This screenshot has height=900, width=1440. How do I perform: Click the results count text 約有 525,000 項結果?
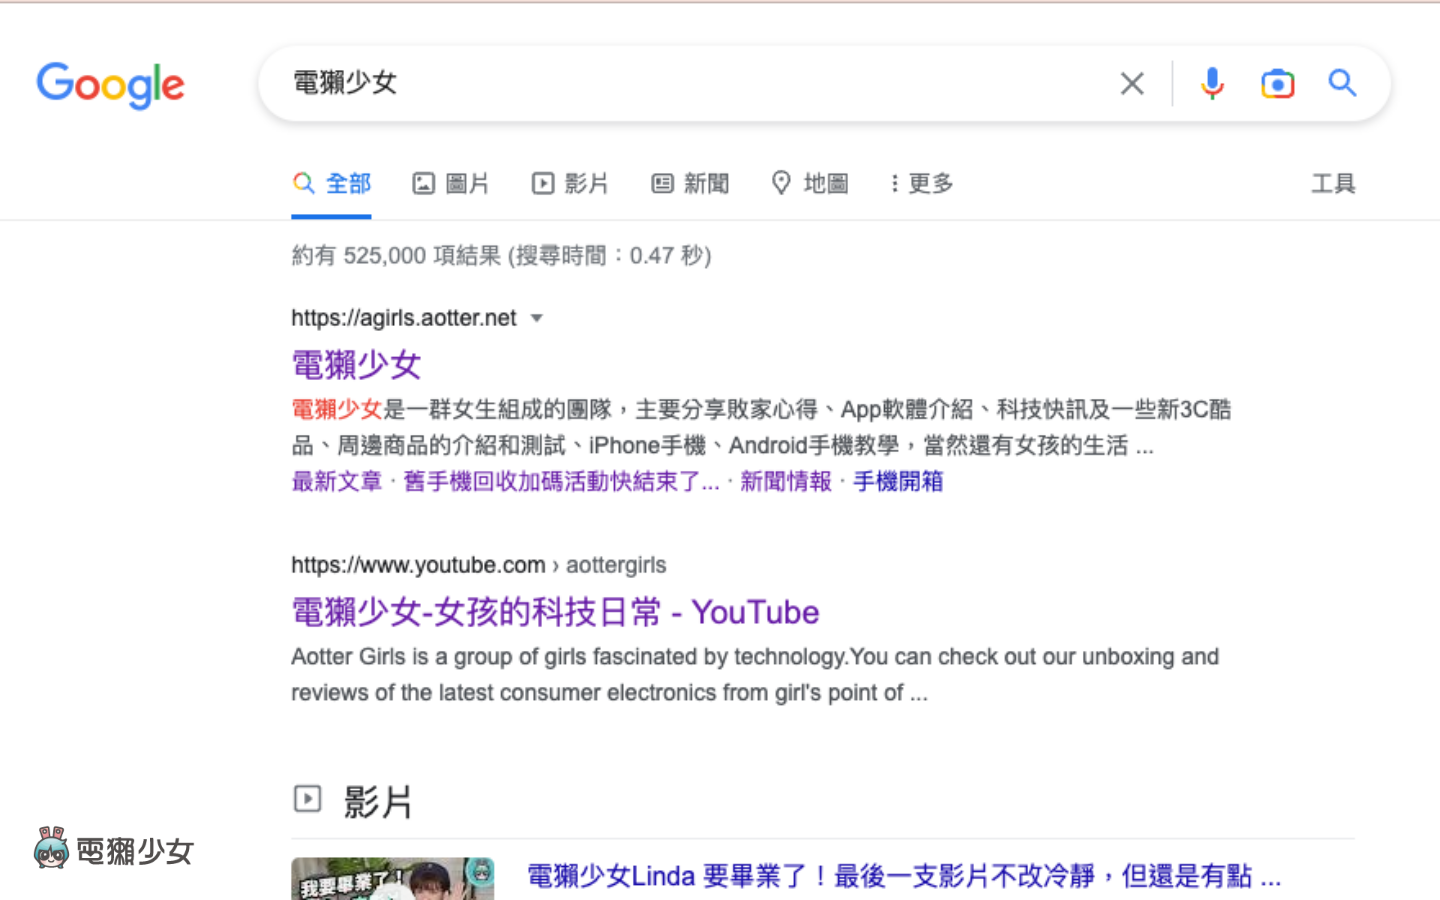[x=501, y=255]
